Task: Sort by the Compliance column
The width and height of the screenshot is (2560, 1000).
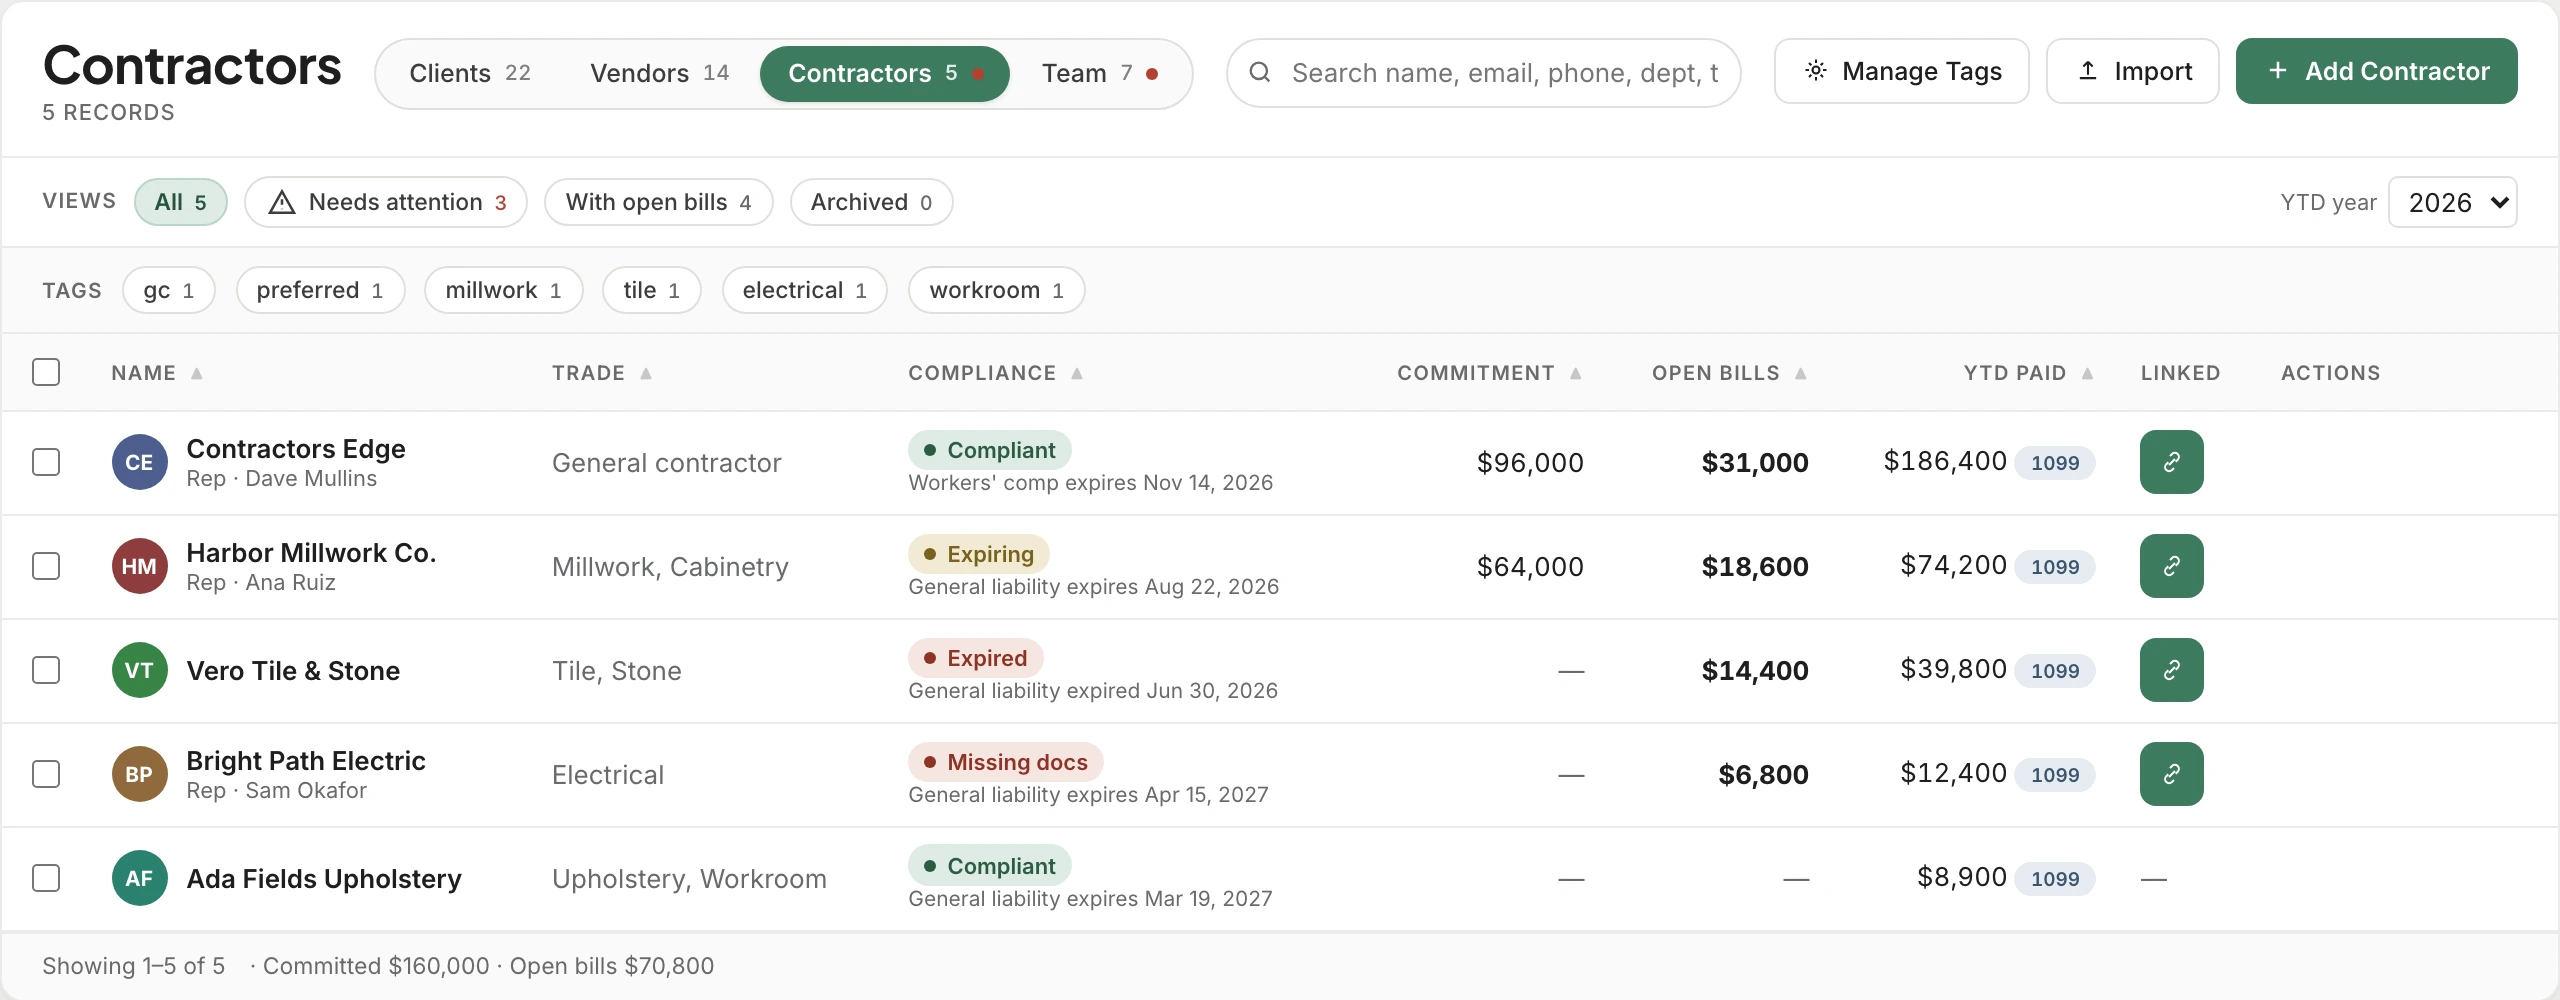Action: [x=995, y=373]
